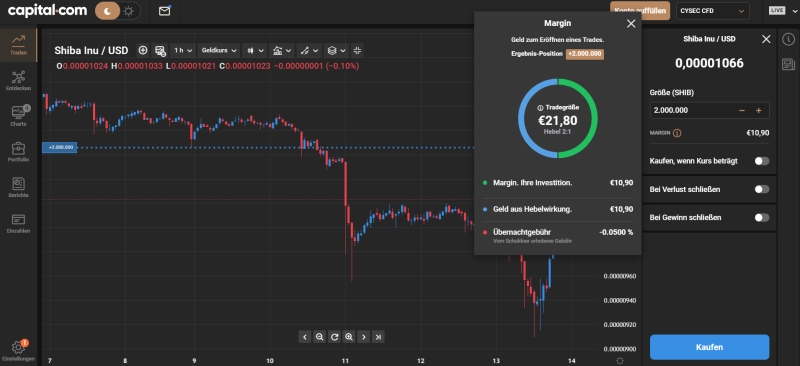800x366 pixels.
Task: Click the 11 date label on time axis
Action: 345,360
